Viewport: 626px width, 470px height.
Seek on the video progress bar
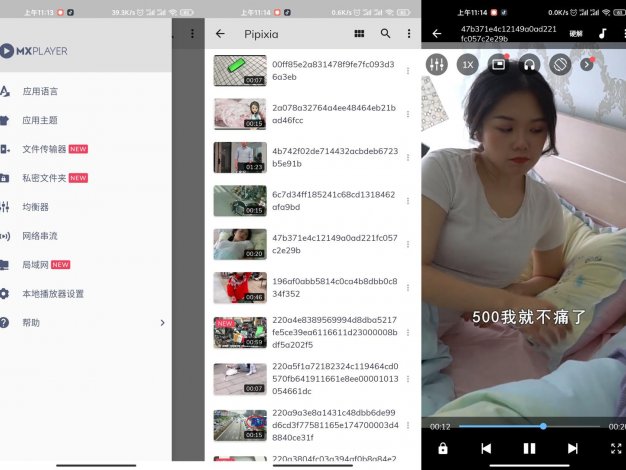coord(529,426)
